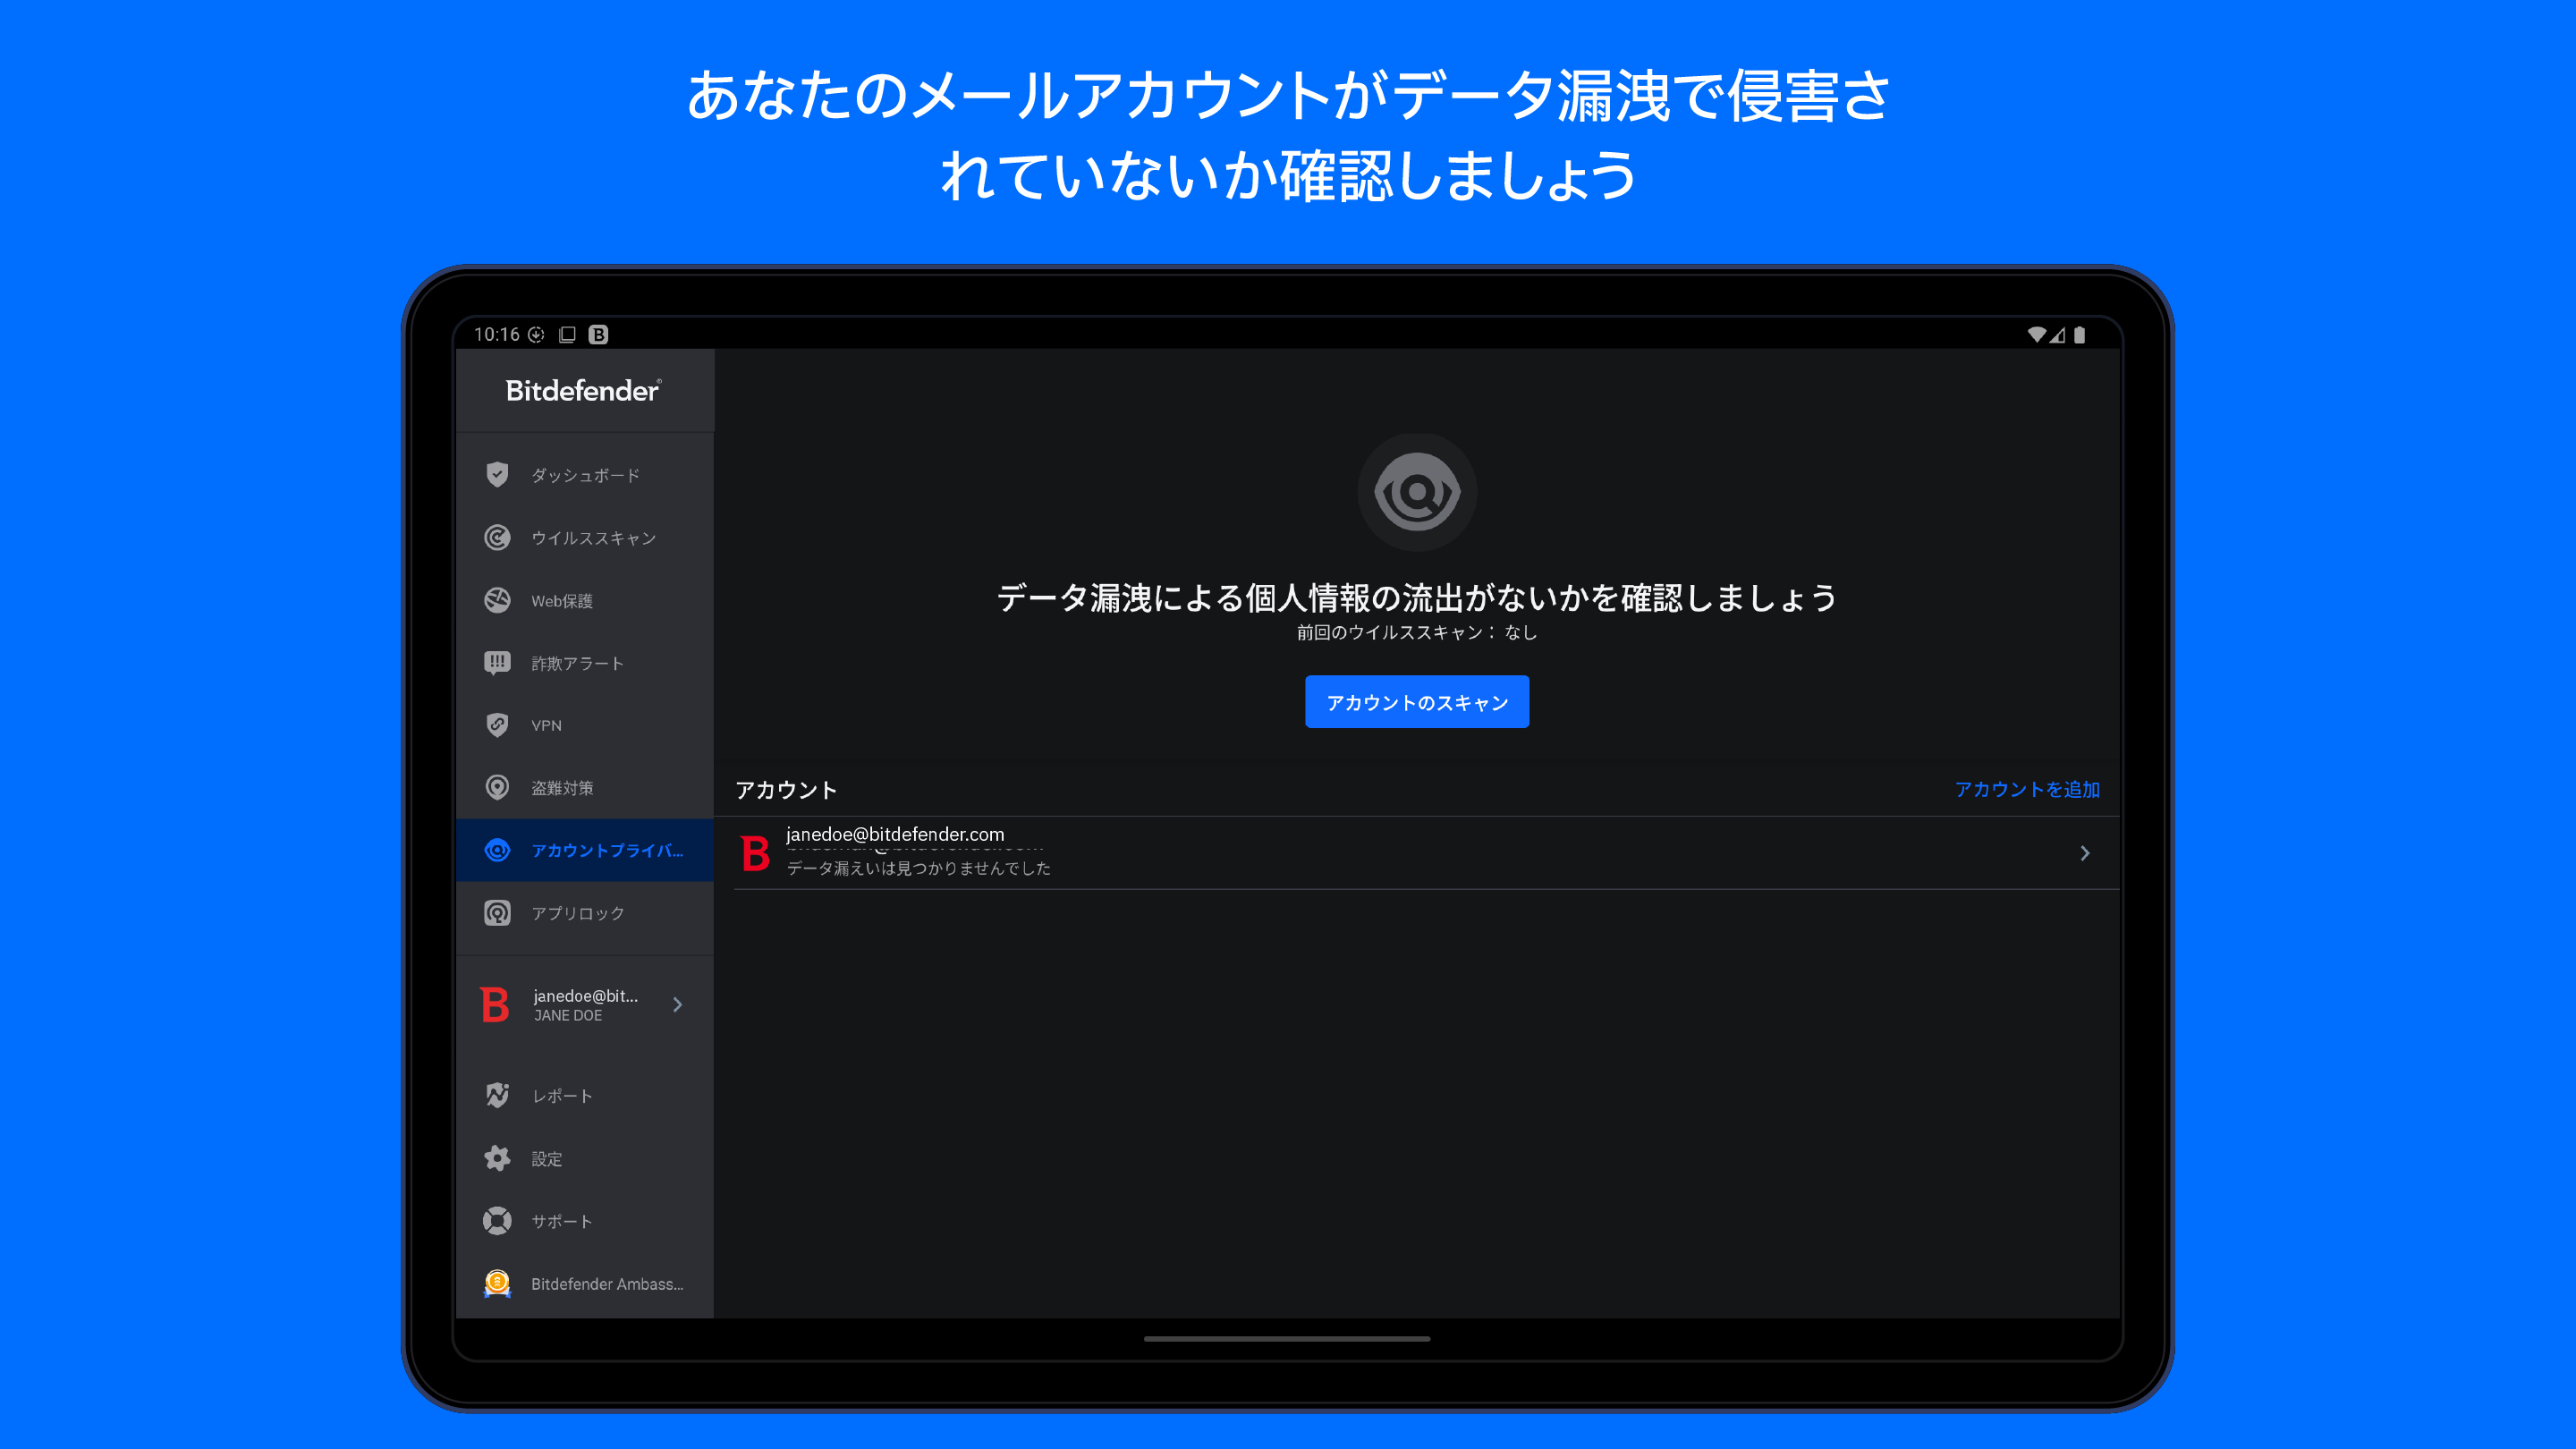Click データ漏えいは見つかりませんでした status text
Screen dimensions: 2576x1449
point(918,868)
